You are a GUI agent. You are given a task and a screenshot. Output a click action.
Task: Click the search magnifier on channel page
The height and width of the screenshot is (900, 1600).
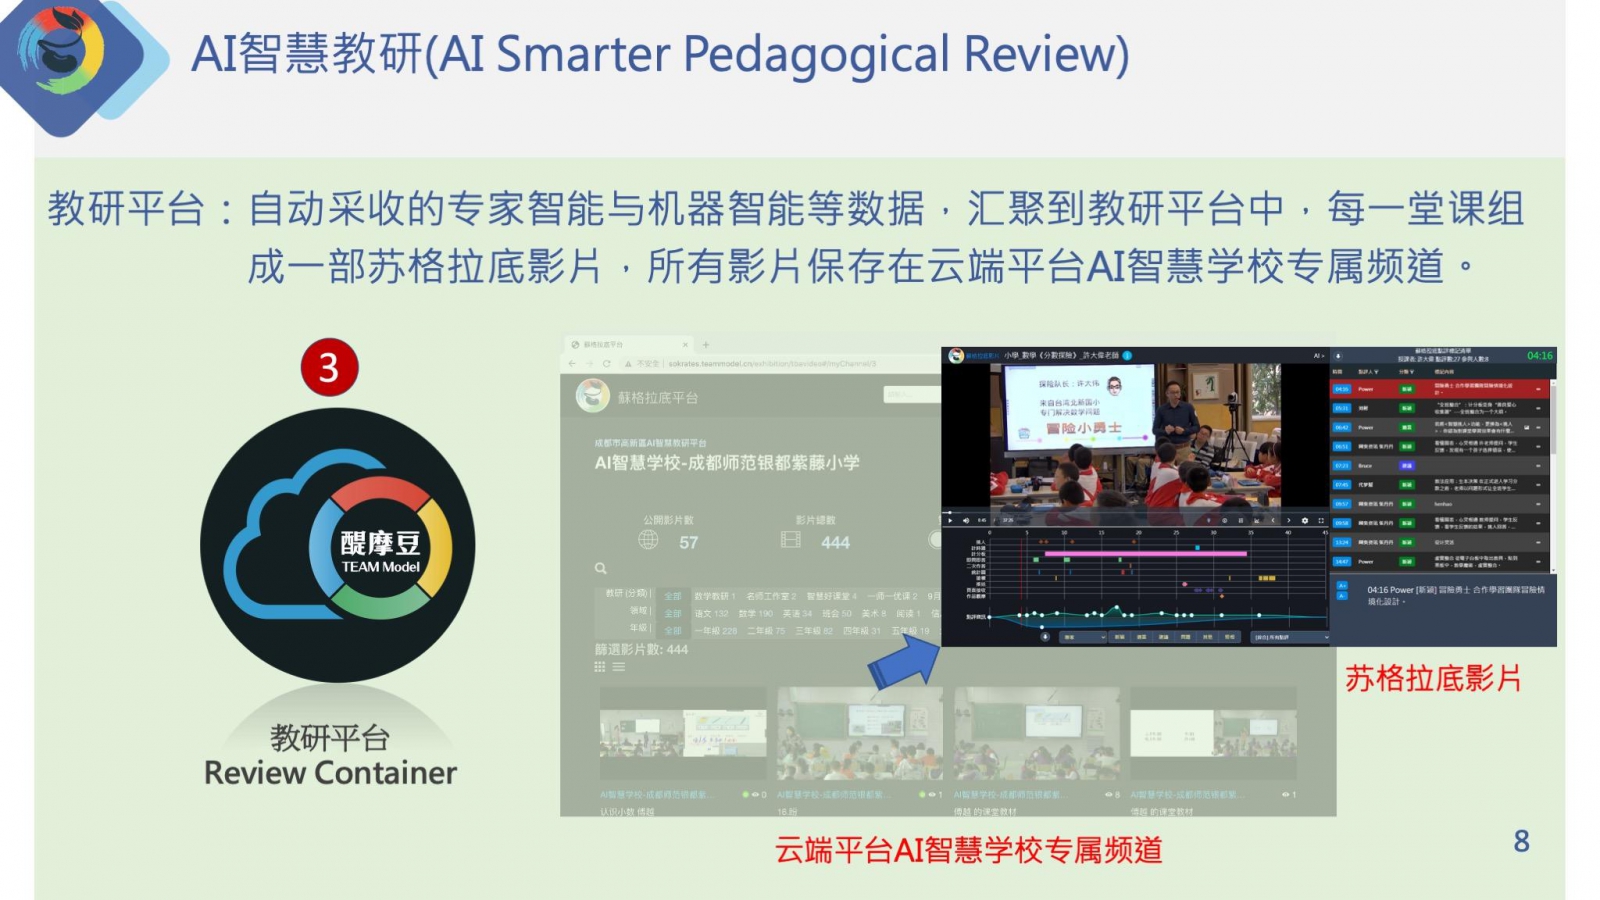[601, 568]
